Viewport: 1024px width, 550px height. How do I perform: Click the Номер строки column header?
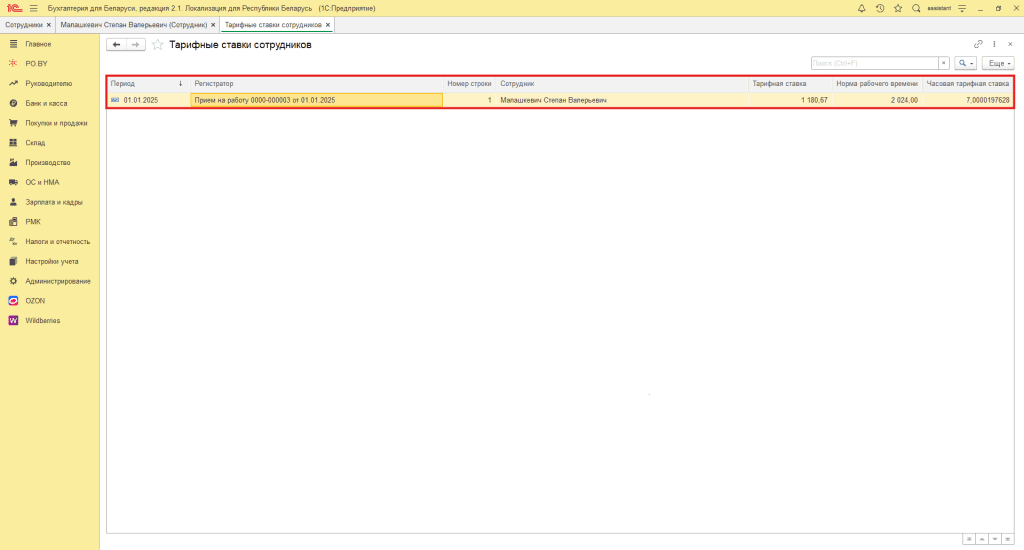[x=469, y=84]
